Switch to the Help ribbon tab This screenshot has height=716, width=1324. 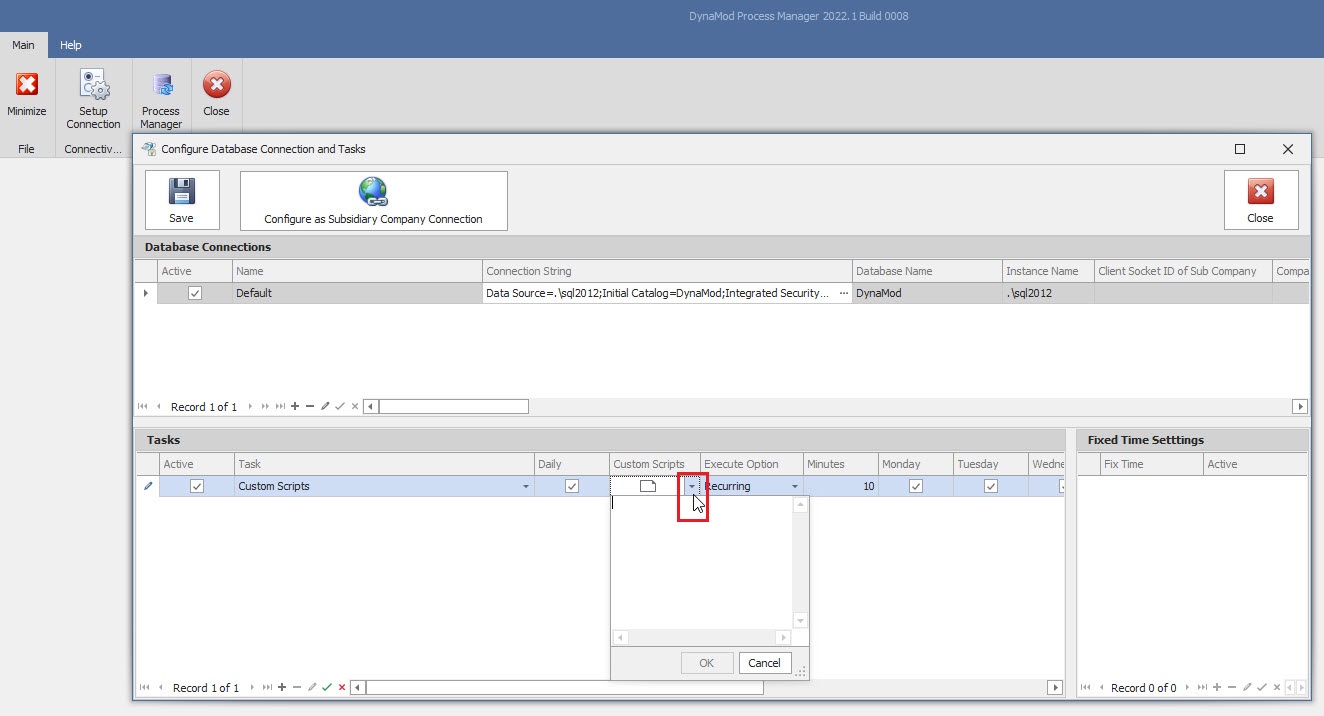70,45
